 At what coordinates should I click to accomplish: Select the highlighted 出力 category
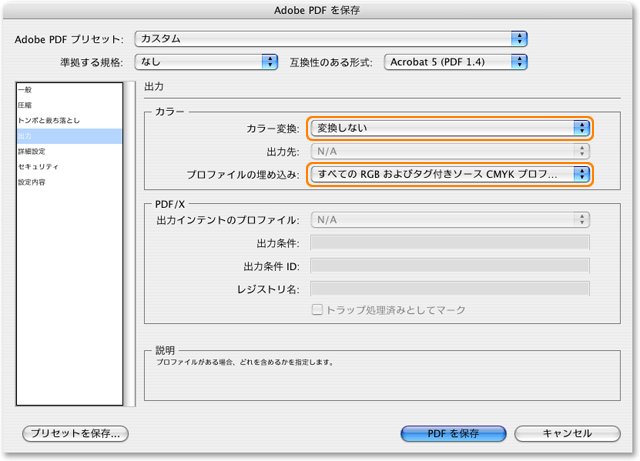(25, 136)
